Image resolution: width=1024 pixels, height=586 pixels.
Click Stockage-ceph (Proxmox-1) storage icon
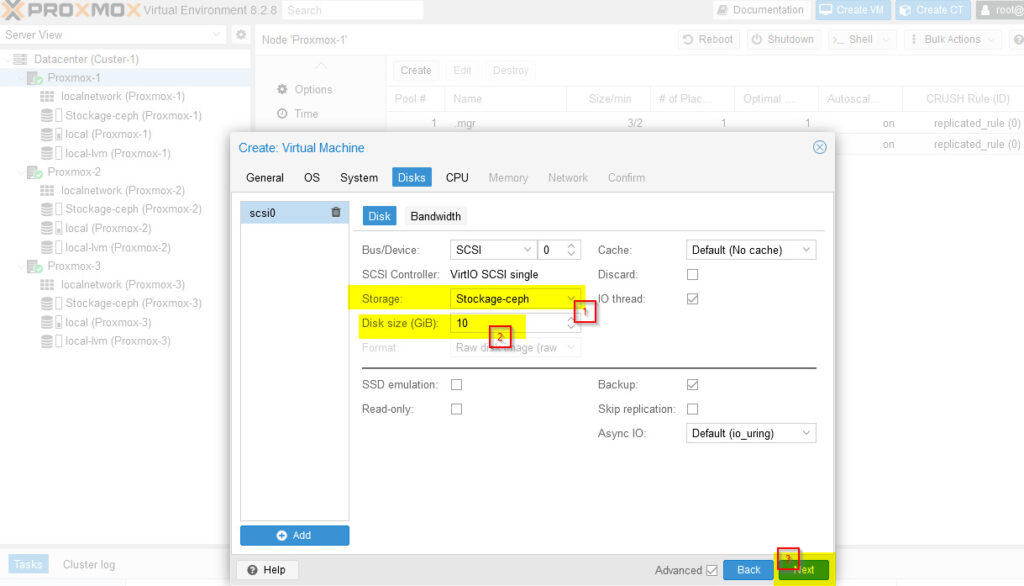tap(52, 116)
